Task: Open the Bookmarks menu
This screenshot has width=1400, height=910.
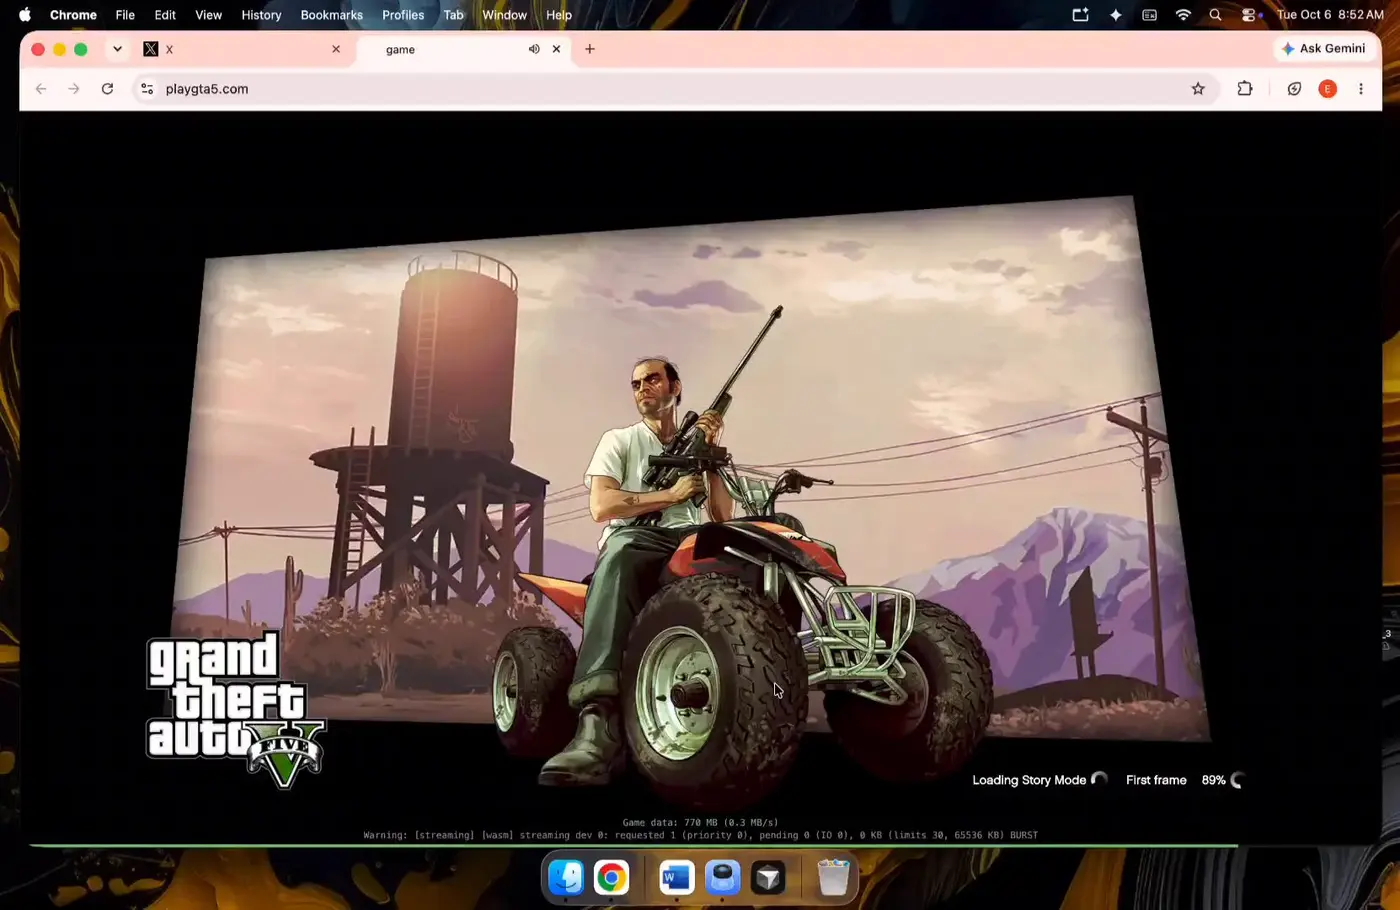Action: coord(331,15)
